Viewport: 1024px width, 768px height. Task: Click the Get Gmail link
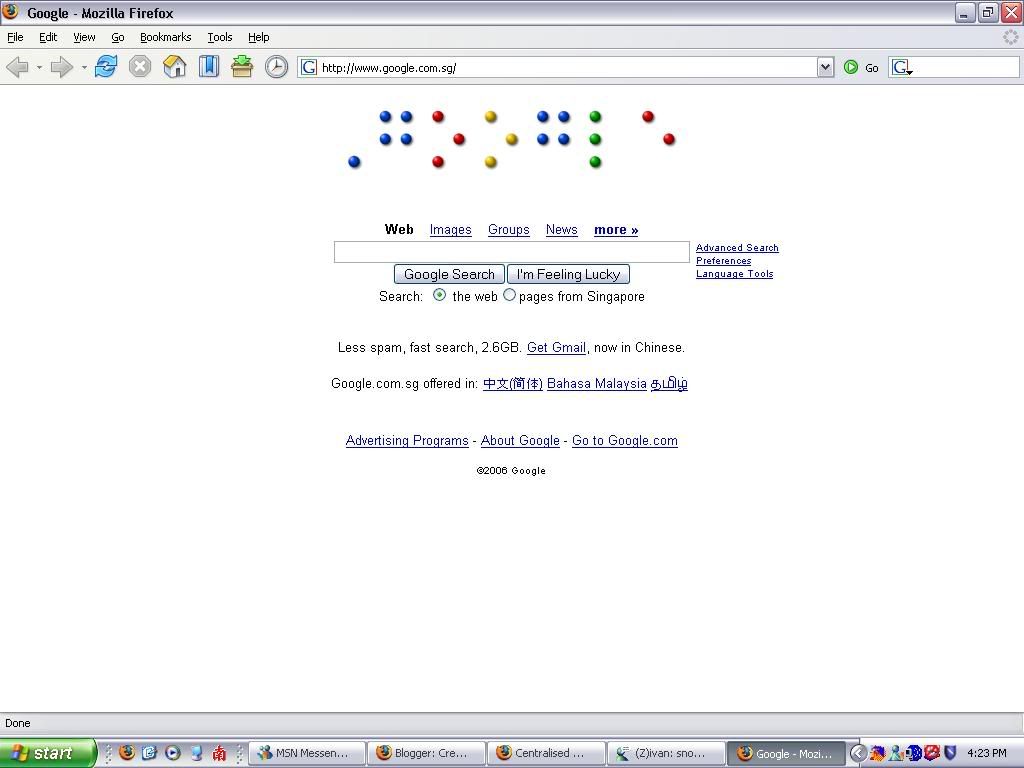tap(556, 347)
